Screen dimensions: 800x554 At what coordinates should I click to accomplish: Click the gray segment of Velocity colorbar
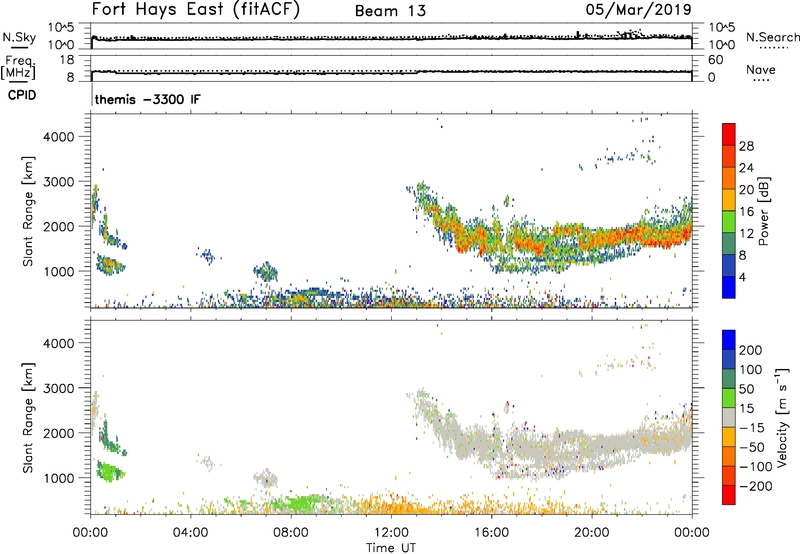click(729, 418)
